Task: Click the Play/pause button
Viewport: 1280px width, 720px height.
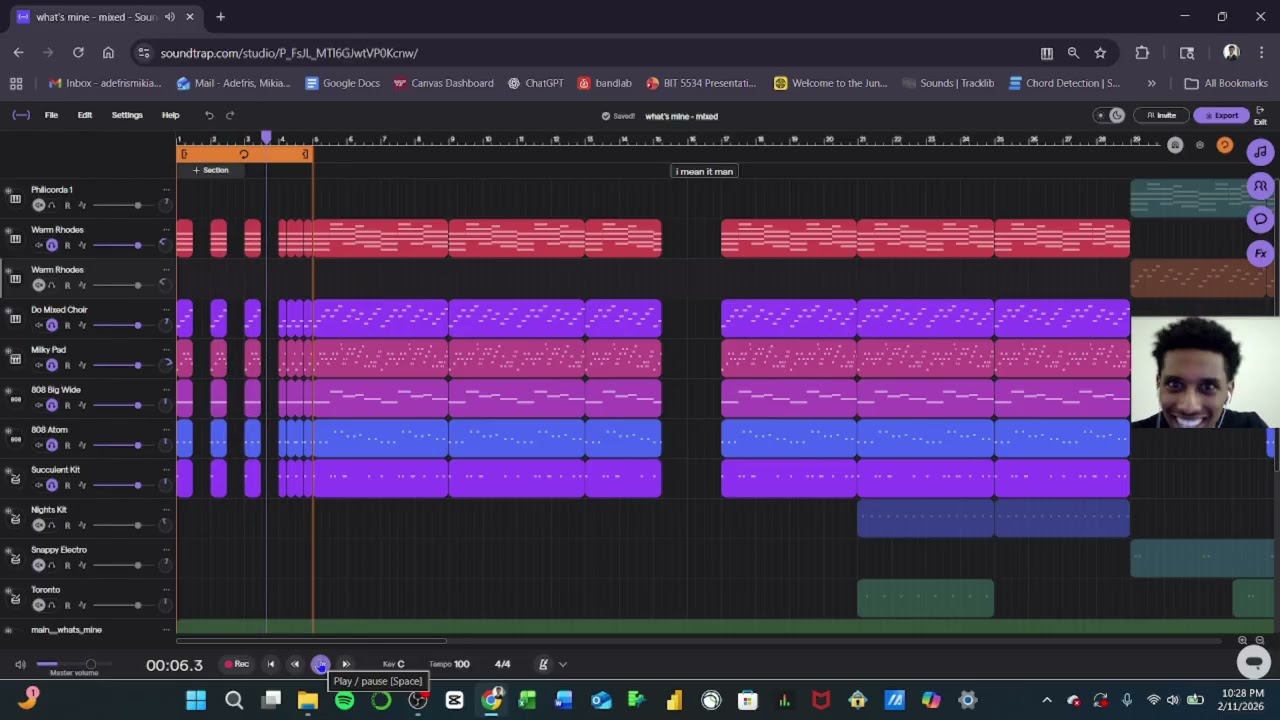Action: click(320, 664)
